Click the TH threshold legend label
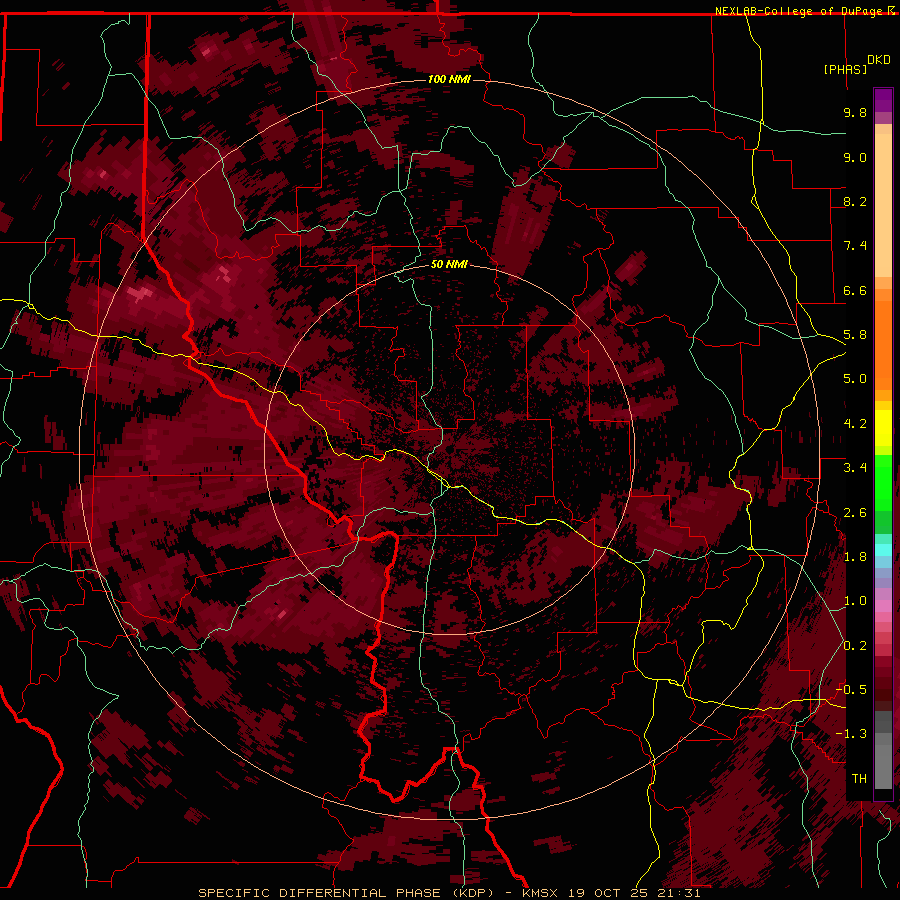The image size is (900, 900). click(x=859, y=779)
